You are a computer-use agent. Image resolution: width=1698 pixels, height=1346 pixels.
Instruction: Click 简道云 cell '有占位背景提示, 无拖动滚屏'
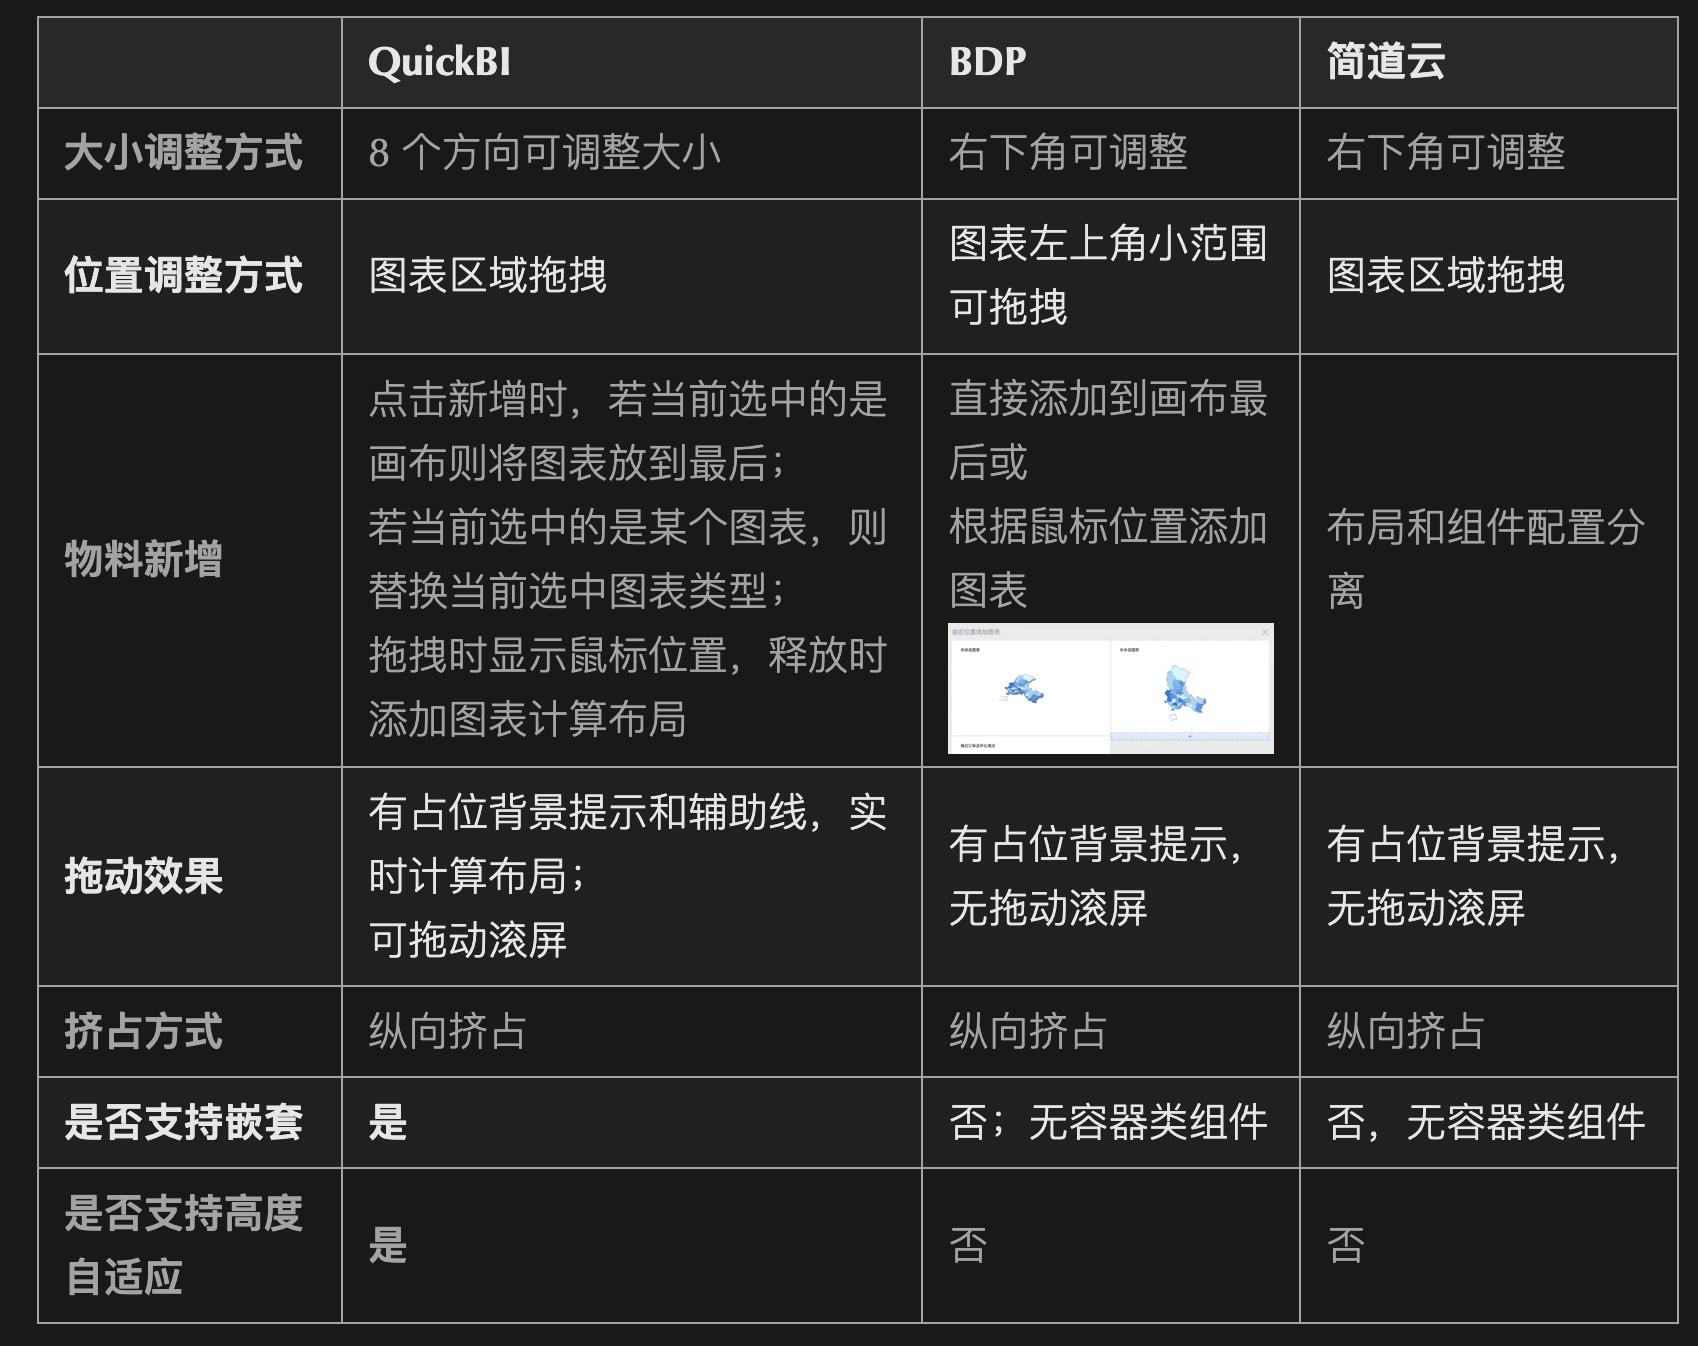click(x=1474, y=876)
